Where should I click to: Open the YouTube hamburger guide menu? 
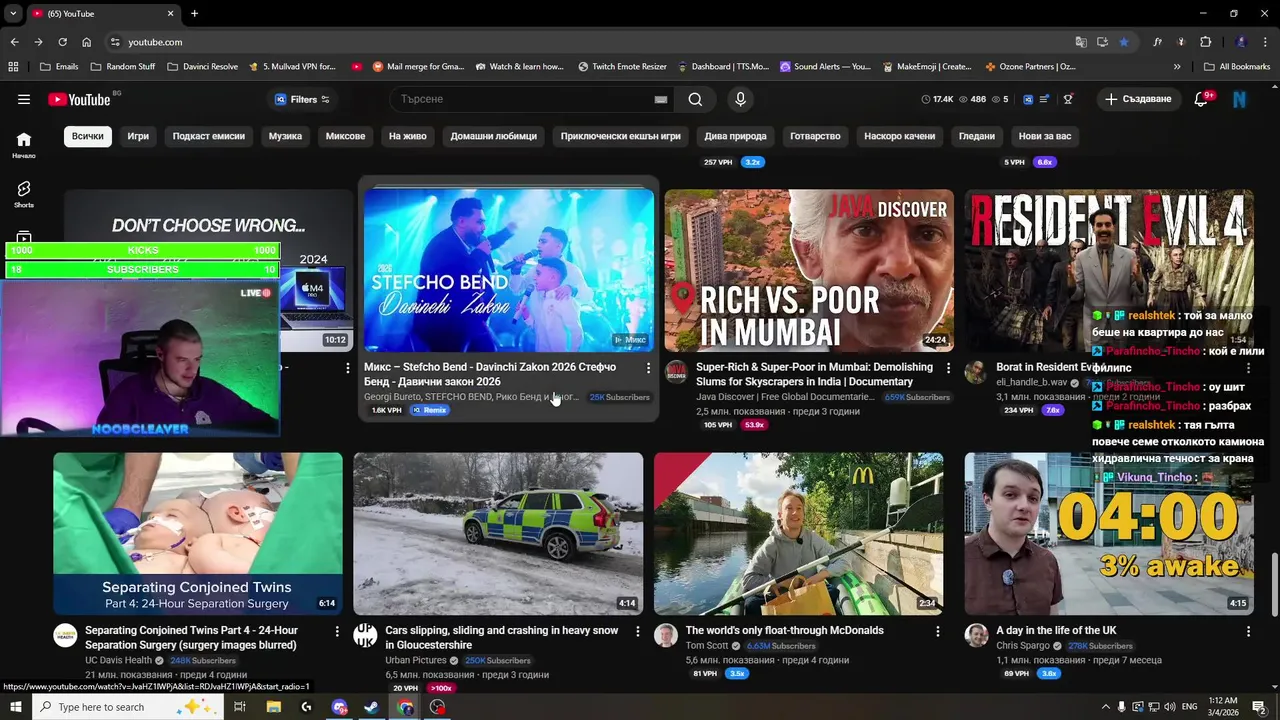click(x=24, y=99)
